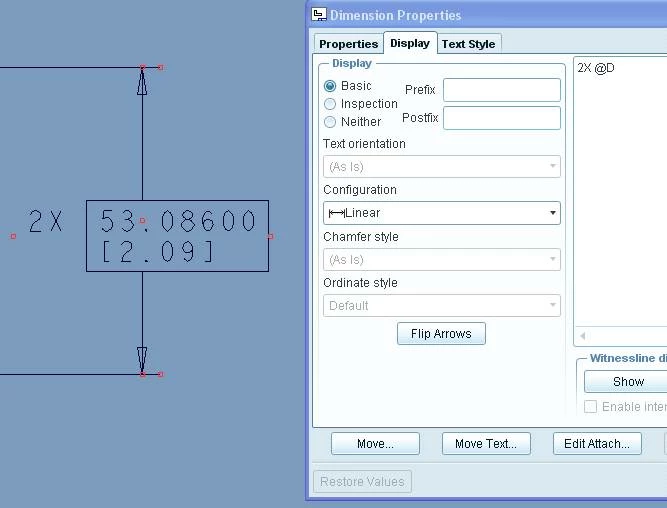667x508 pixels.
Task: Click the Linear configuration icon in dropdown
Action: (336, 213)
